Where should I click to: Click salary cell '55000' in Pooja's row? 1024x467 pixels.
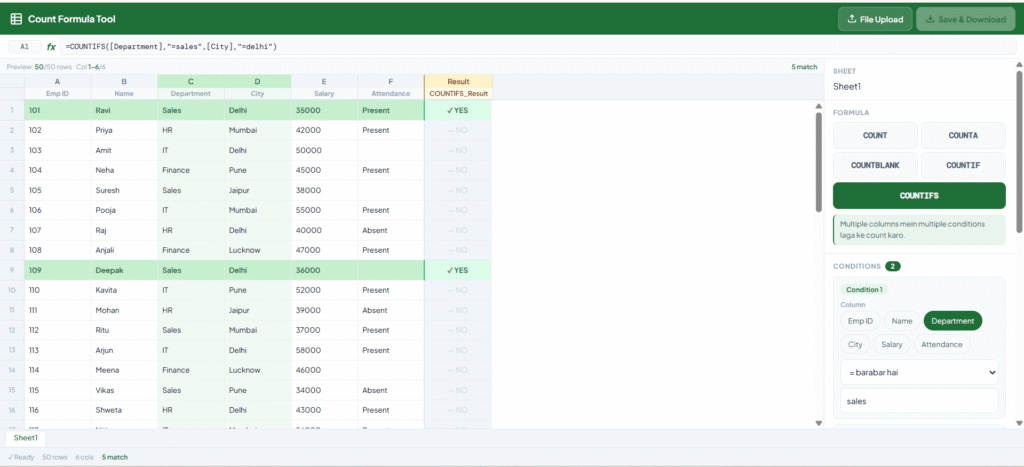[x=324, y=210]
